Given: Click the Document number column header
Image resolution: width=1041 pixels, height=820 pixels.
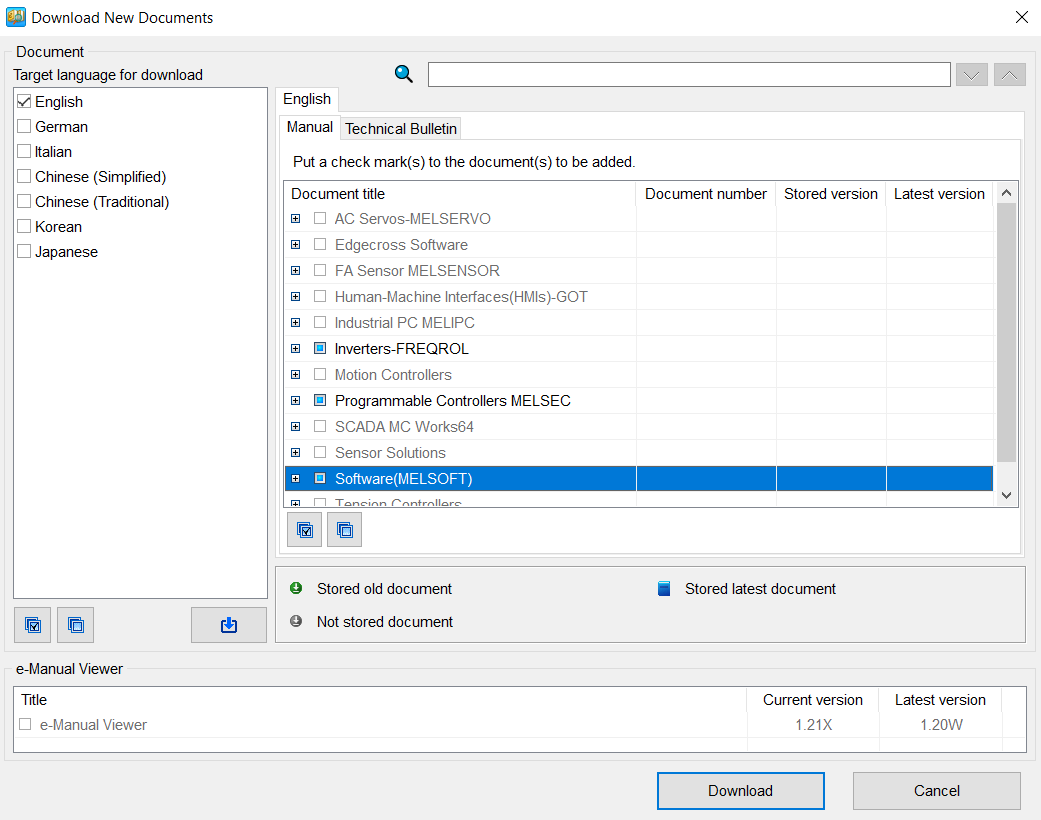Looking at the screenshot, I should 706,194.
